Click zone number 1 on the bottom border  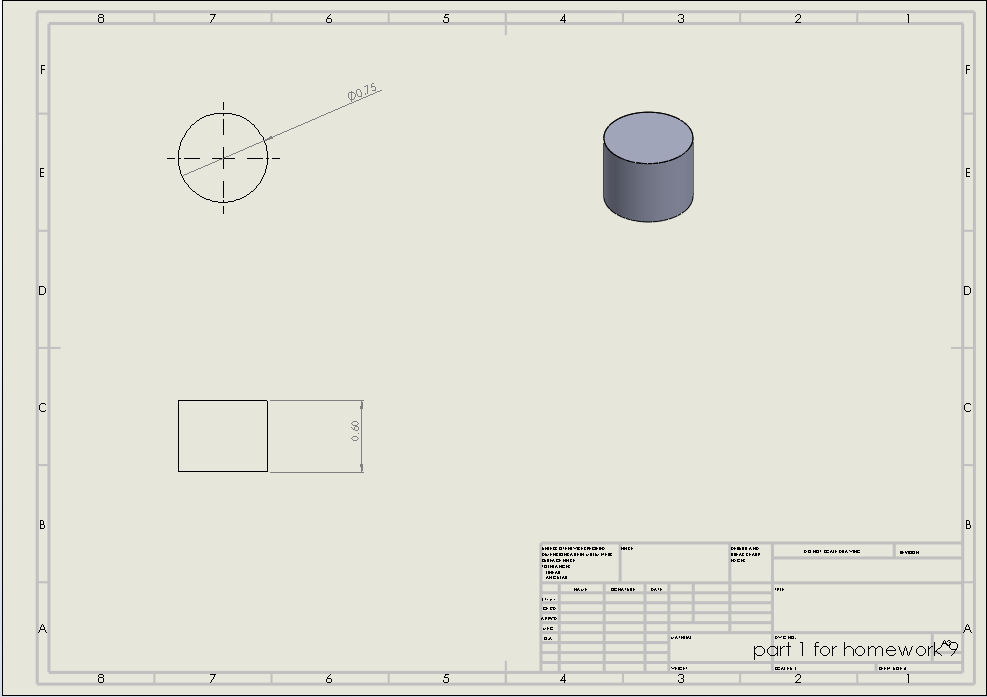coord(908,678)
